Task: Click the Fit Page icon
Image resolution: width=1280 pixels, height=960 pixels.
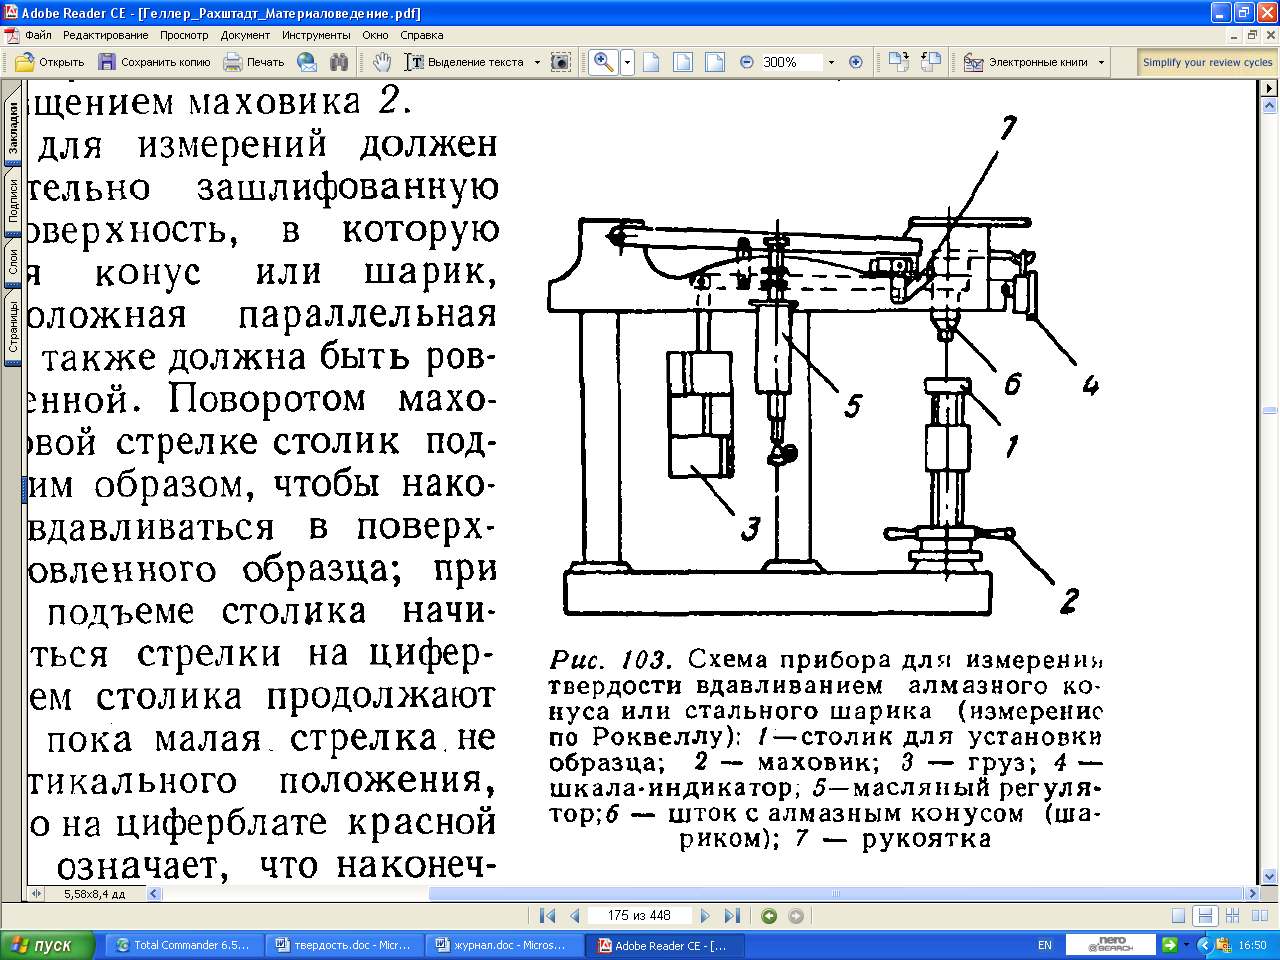Action: tap(683, 62)
